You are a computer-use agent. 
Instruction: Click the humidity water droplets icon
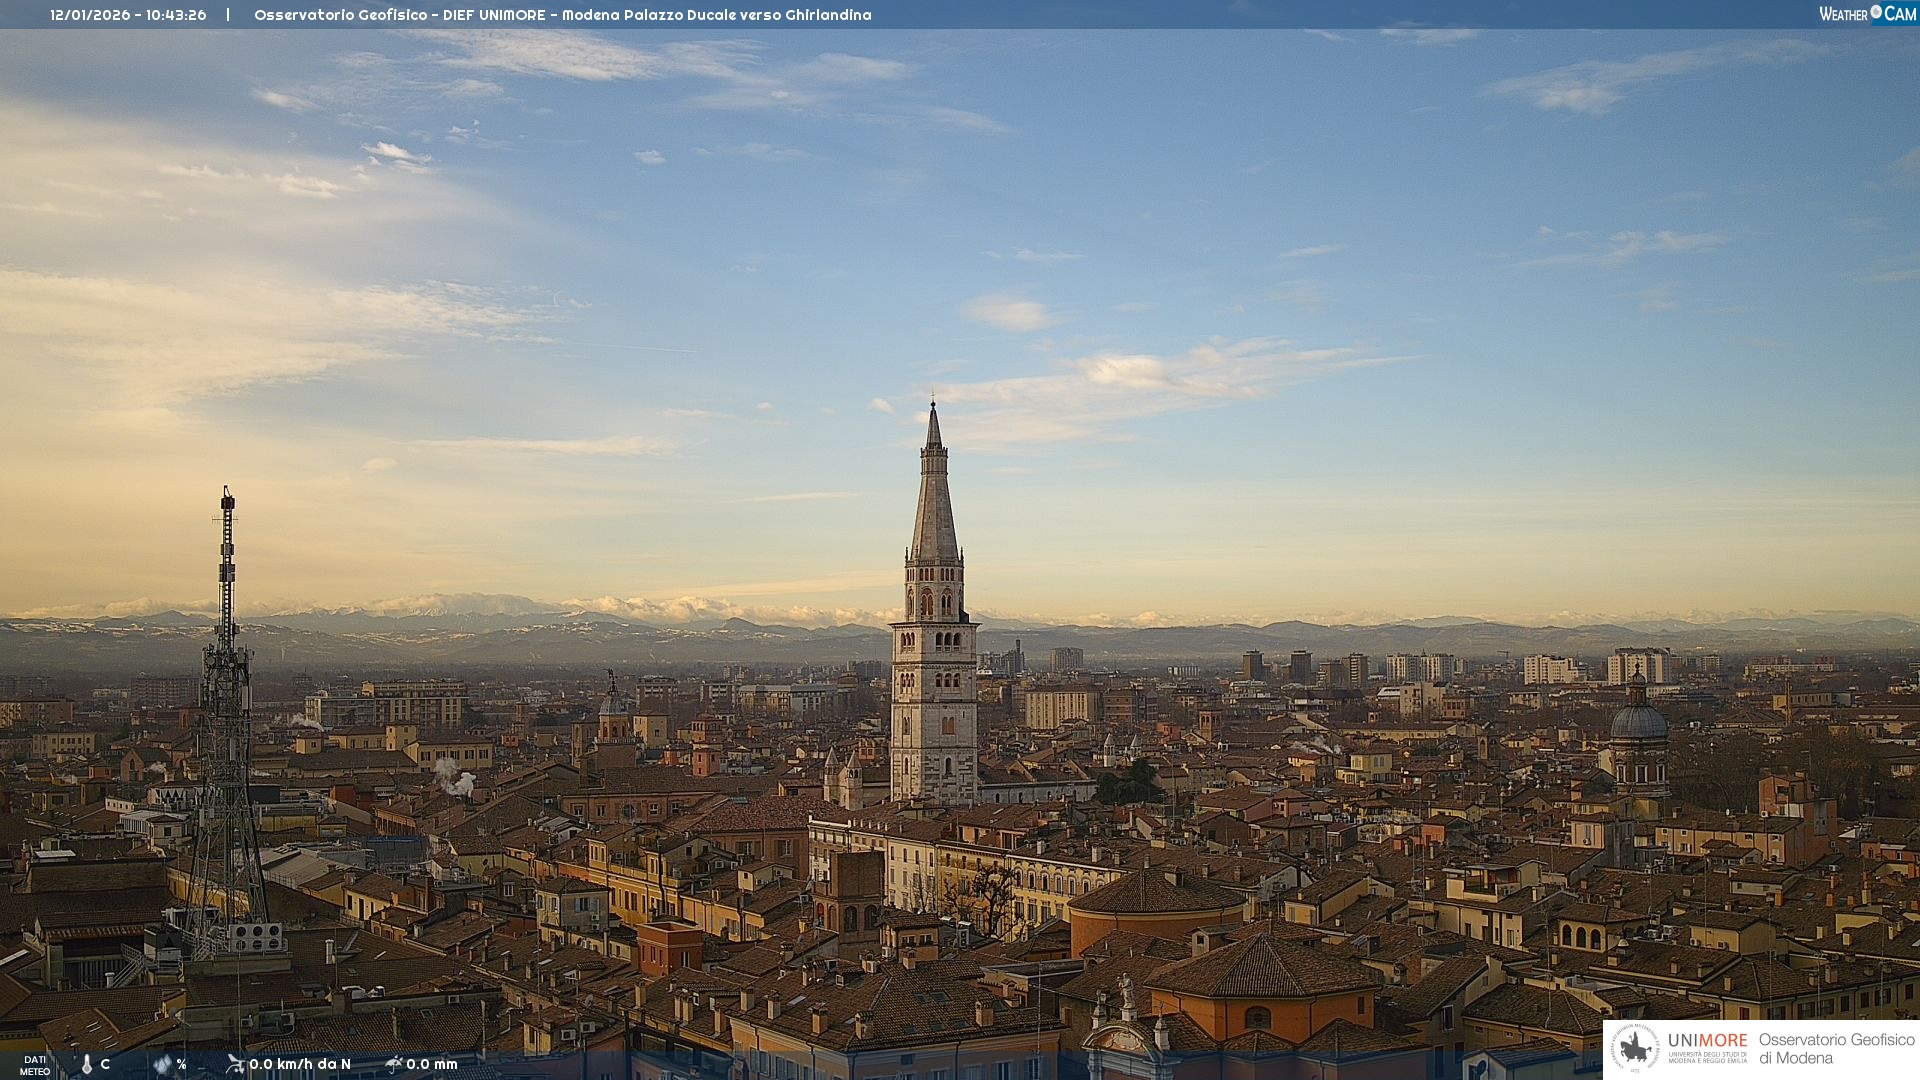click(x=163, y=1064)
